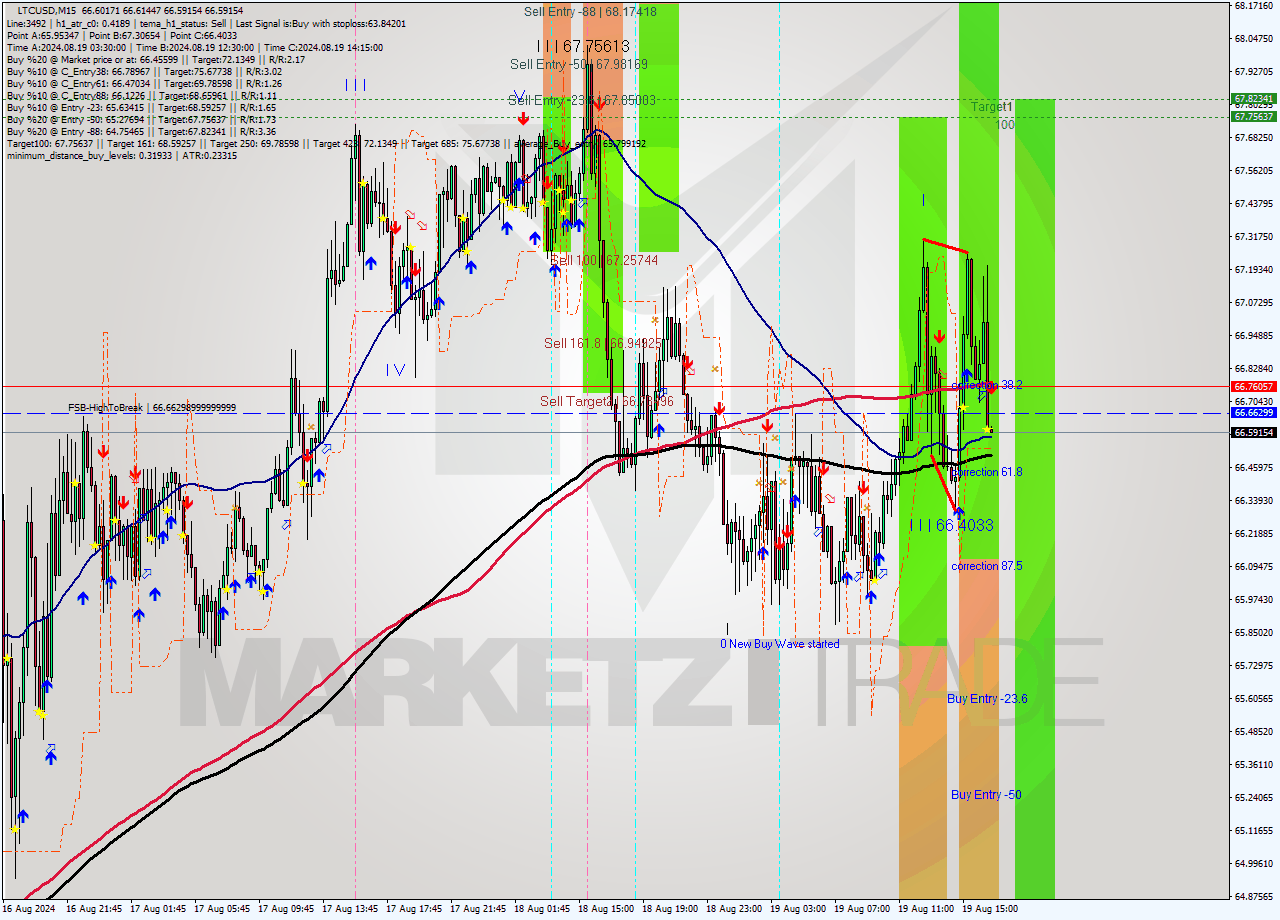The height and width of the screenshot is (920, 1280).
Task: Click the 68.04750 price scale value
Action: click(1253, 38)
